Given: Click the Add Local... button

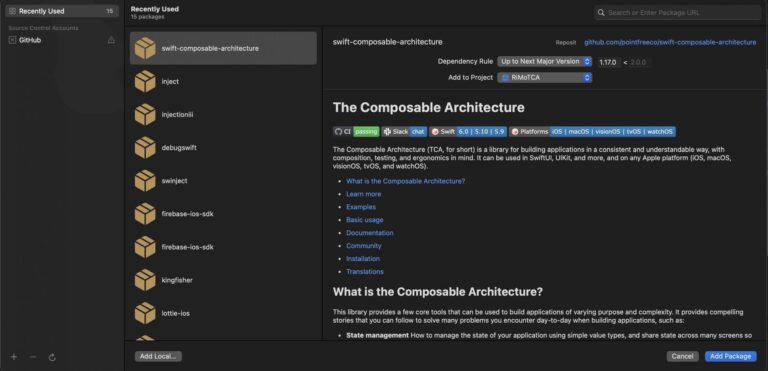Looking at the screenshot, I should click(158, 356).
